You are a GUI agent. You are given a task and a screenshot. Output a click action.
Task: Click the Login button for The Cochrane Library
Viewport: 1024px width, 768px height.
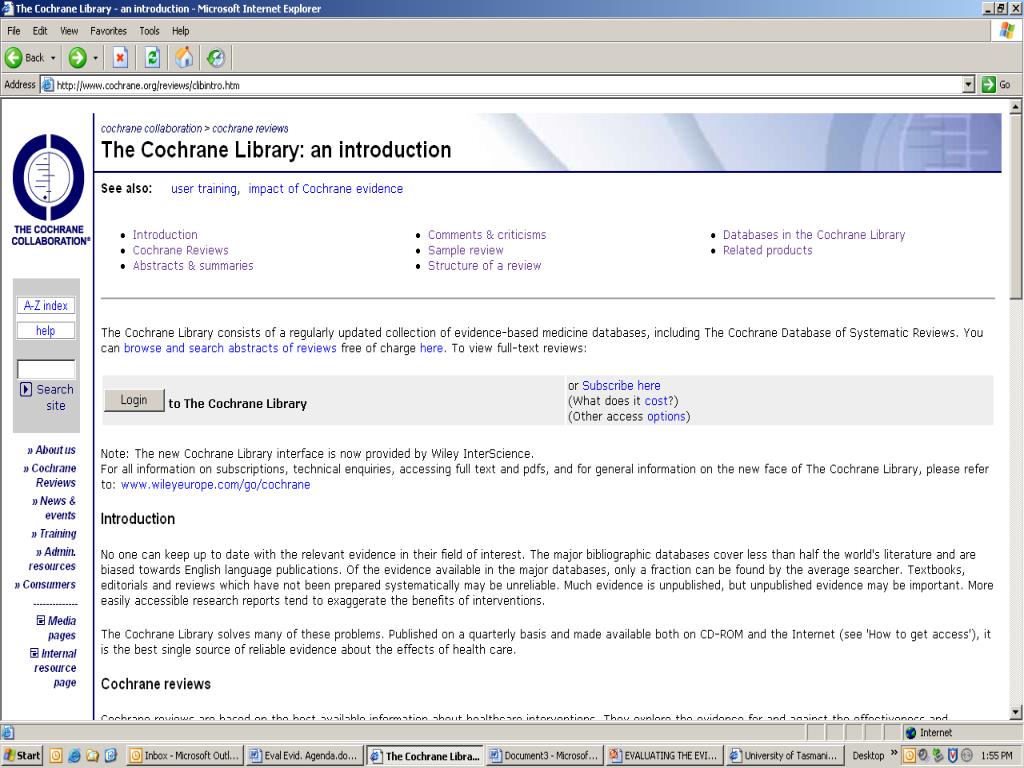[x=134, y=400]
